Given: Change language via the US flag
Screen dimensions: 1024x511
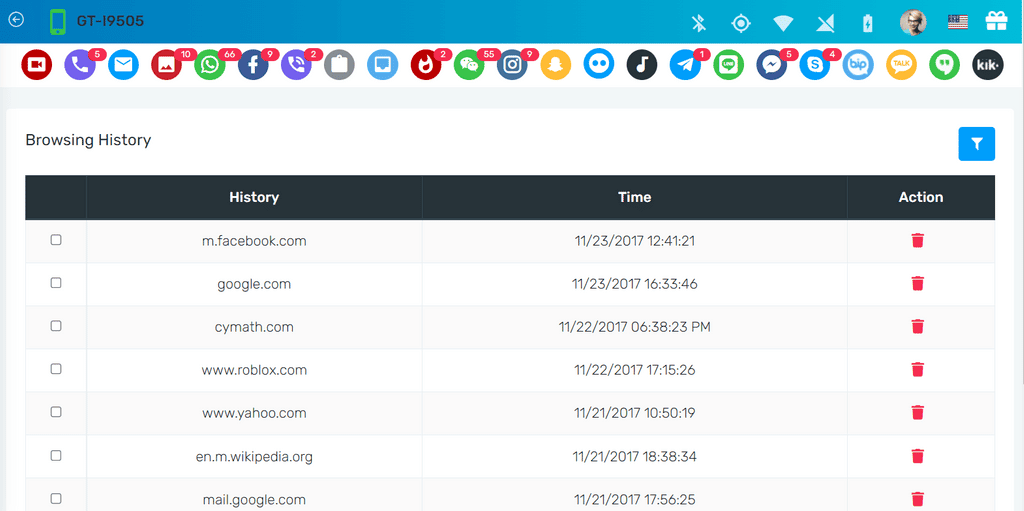Looking at the screenshot, I should [957, 22].
